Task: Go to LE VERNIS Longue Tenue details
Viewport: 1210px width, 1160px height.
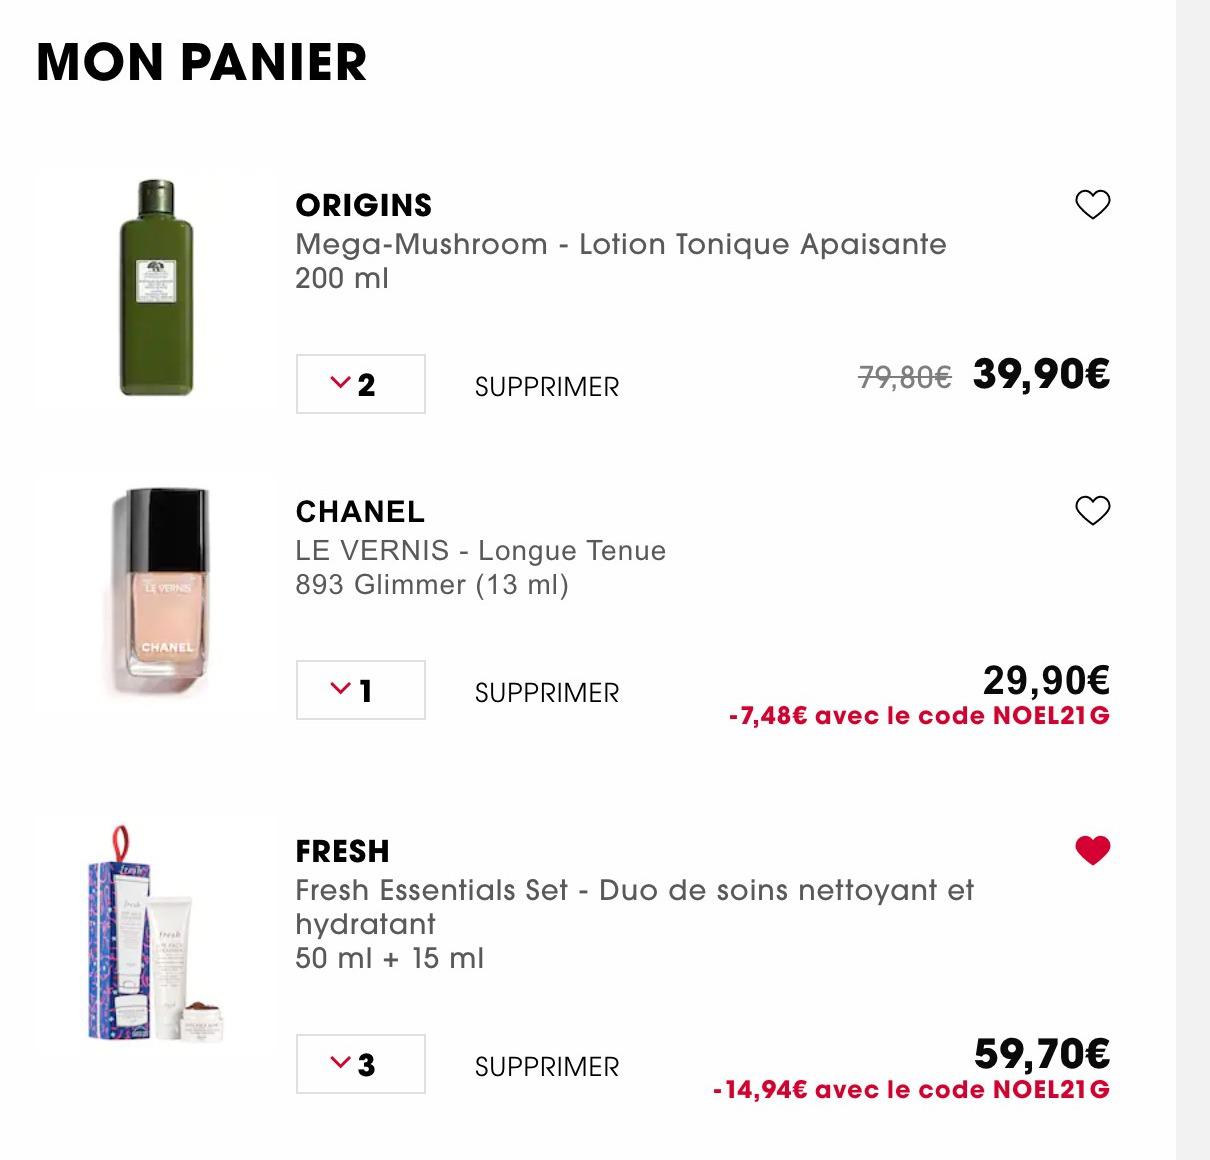Action: coord(480,551)
